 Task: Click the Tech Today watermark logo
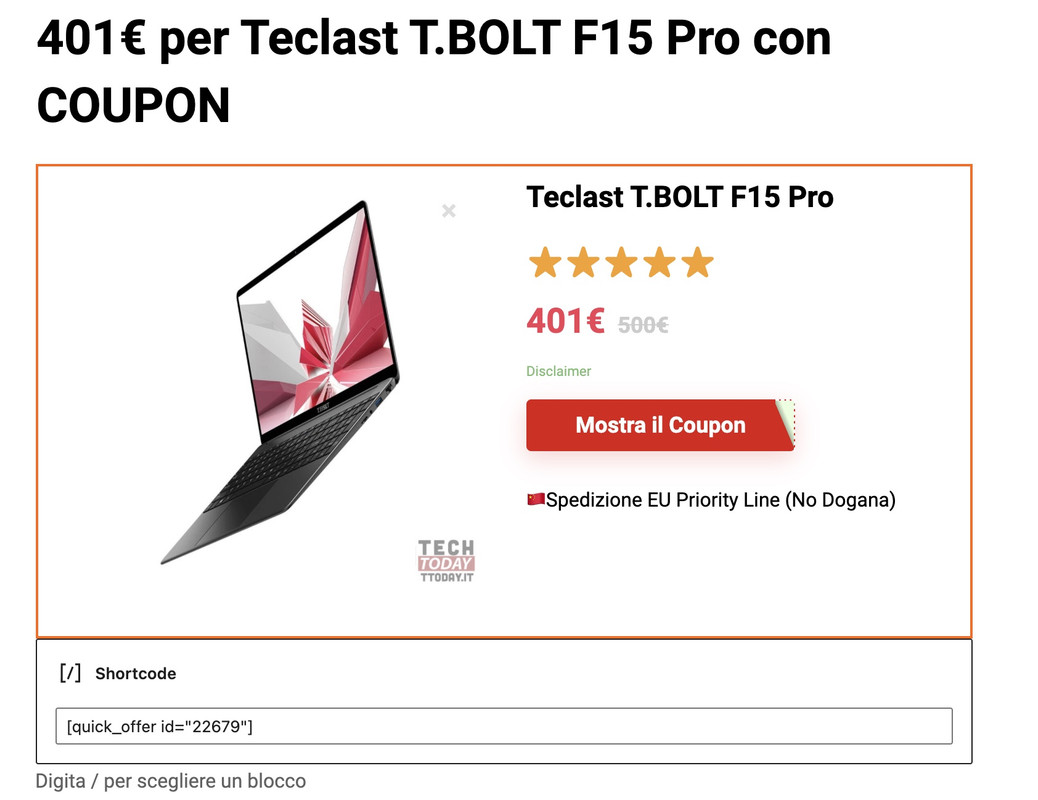[446, 560]
